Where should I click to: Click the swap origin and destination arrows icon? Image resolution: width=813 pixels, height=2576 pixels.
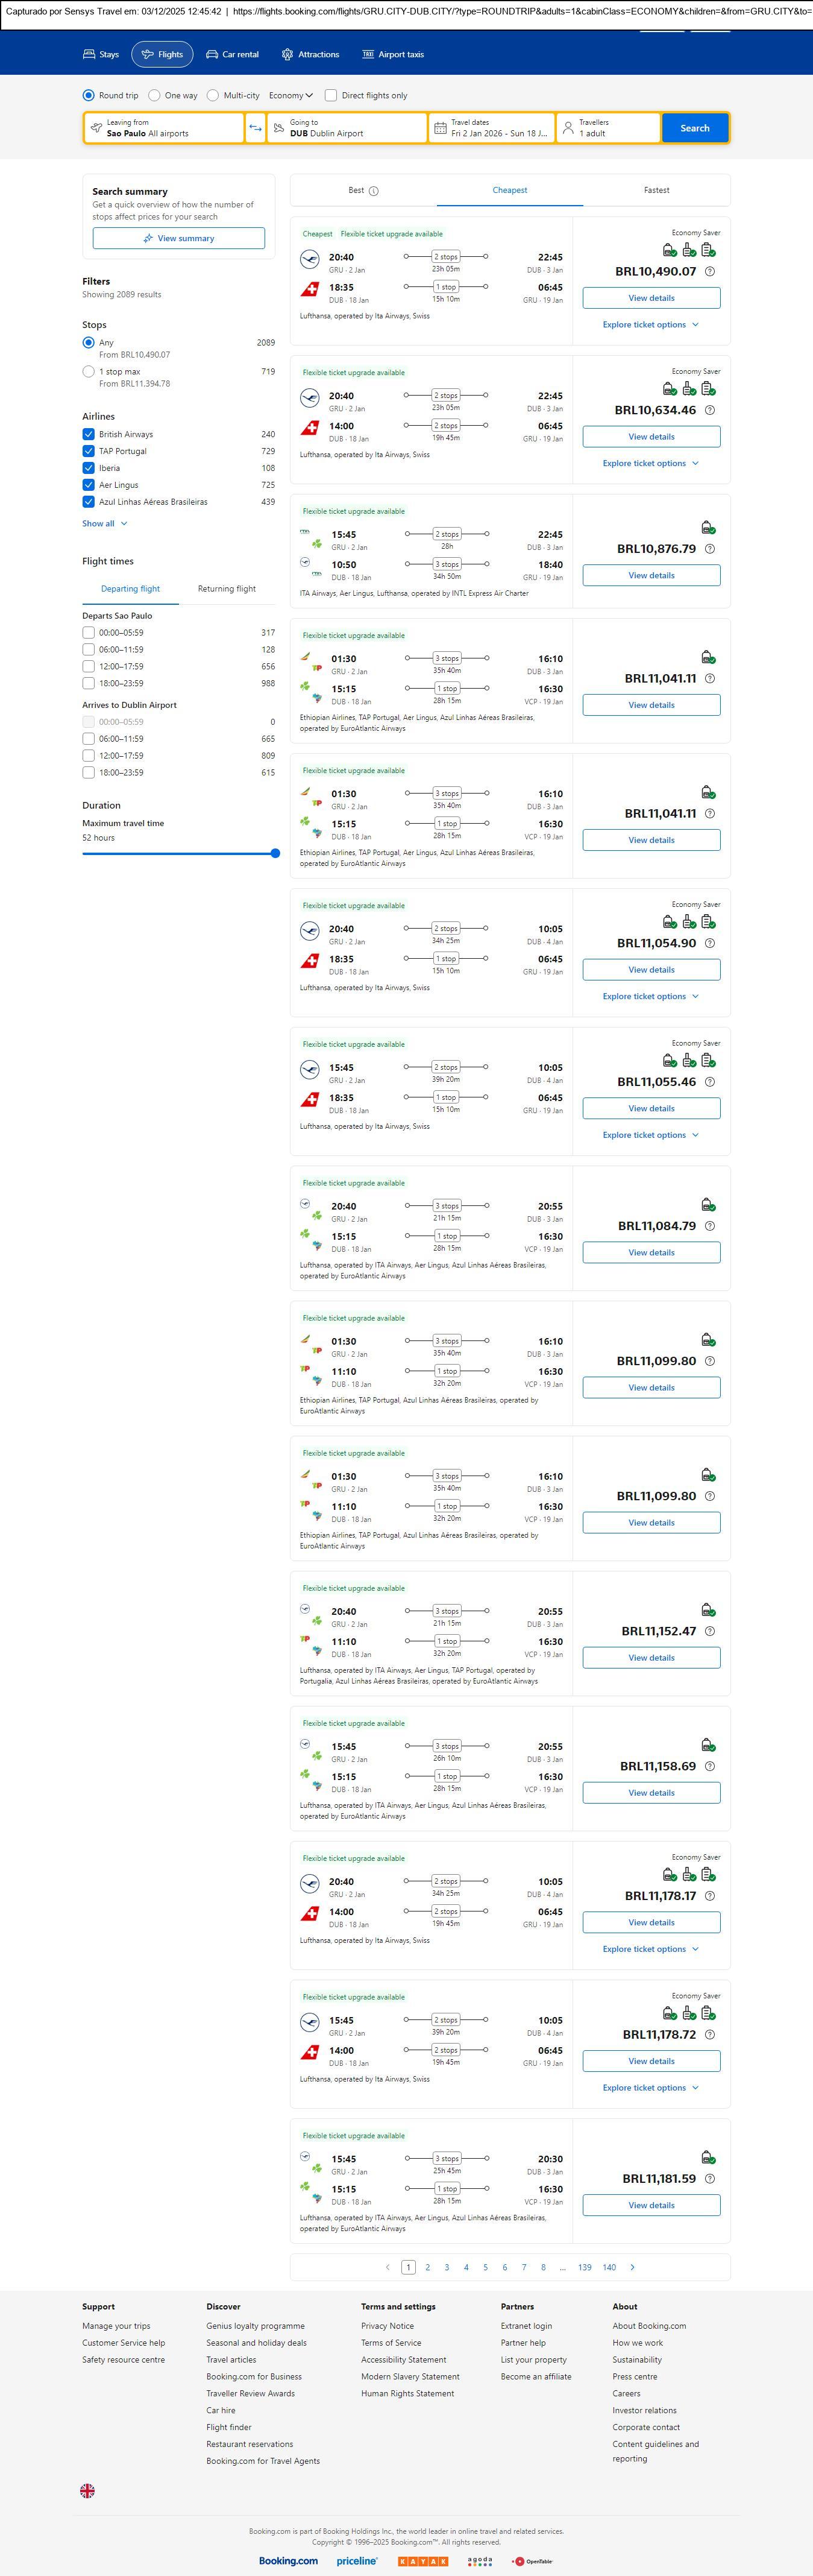[255, 128]
